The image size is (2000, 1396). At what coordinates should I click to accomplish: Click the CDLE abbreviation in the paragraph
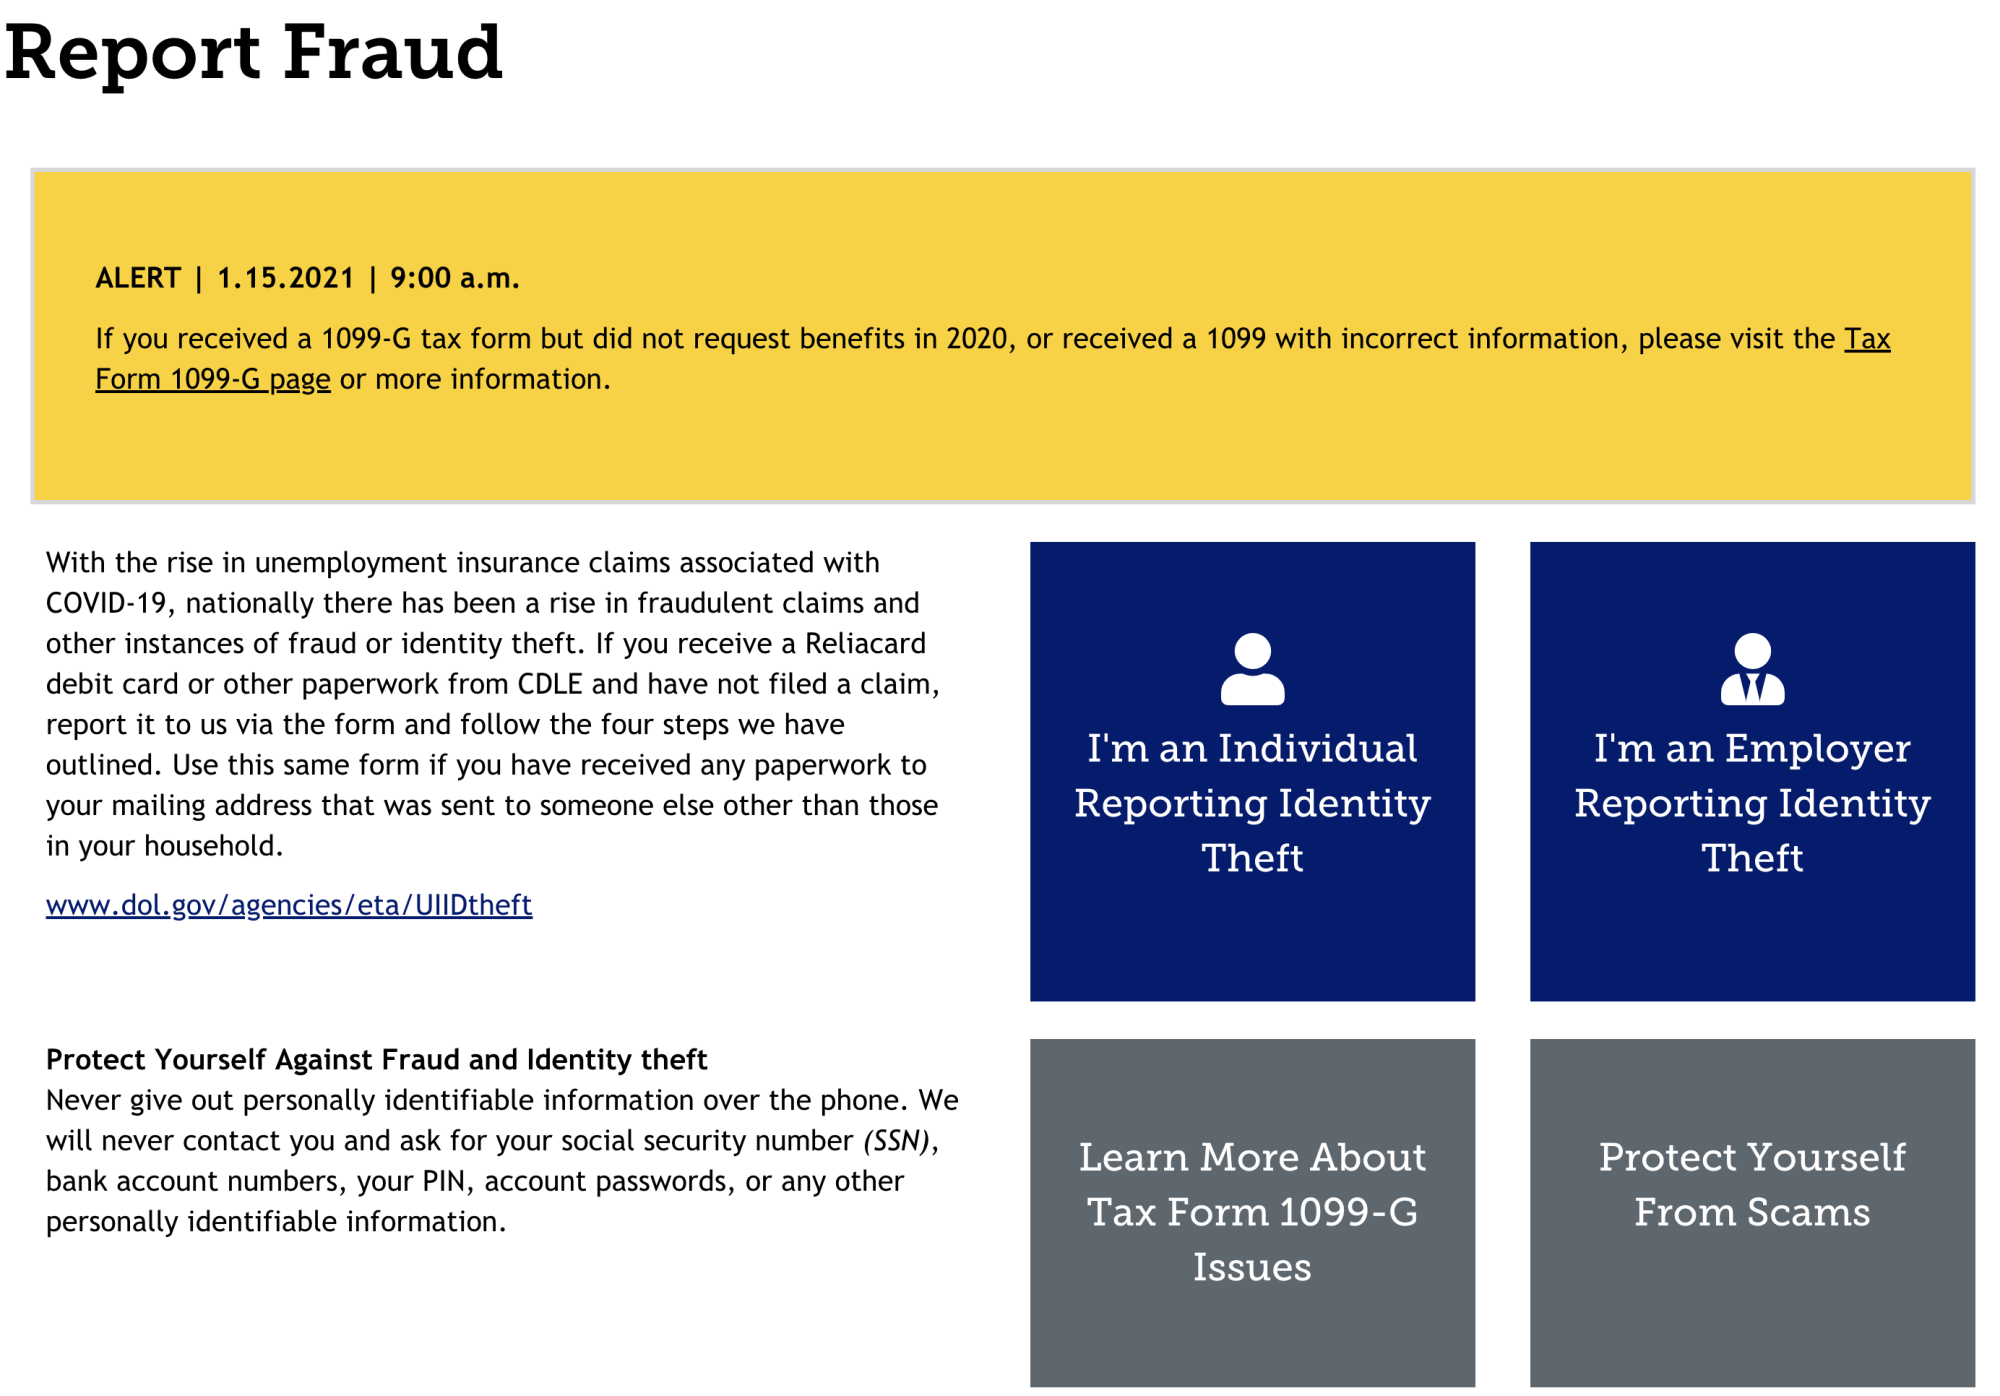point(549,684)
